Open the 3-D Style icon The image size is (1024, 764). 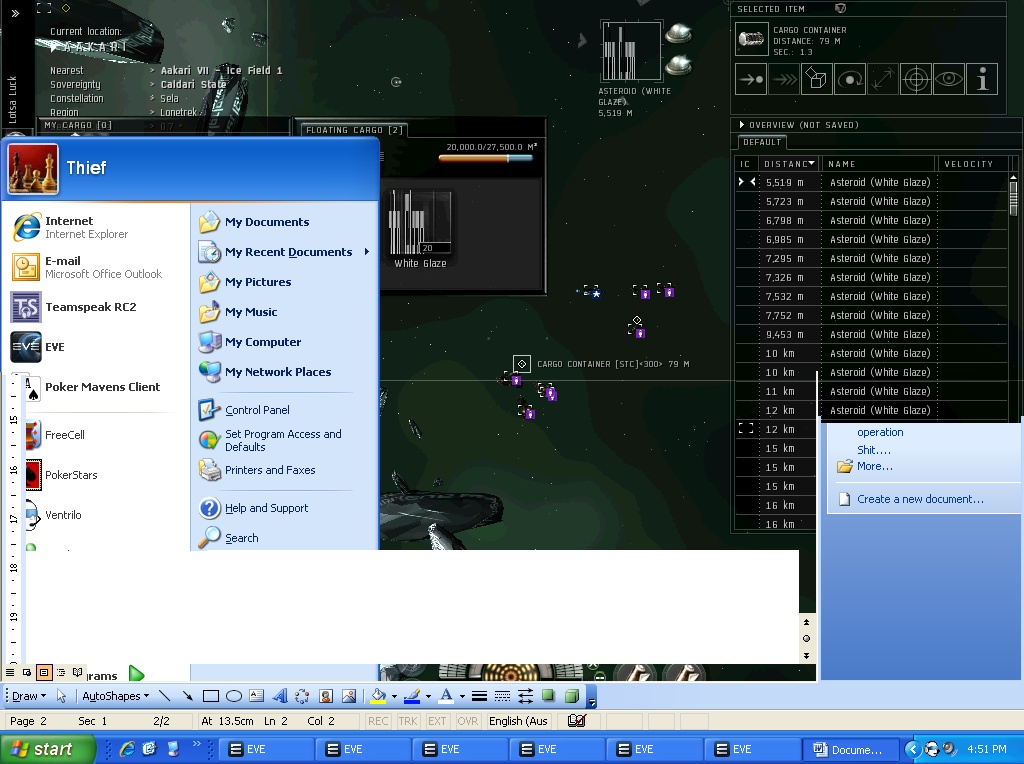coord(571,696)
